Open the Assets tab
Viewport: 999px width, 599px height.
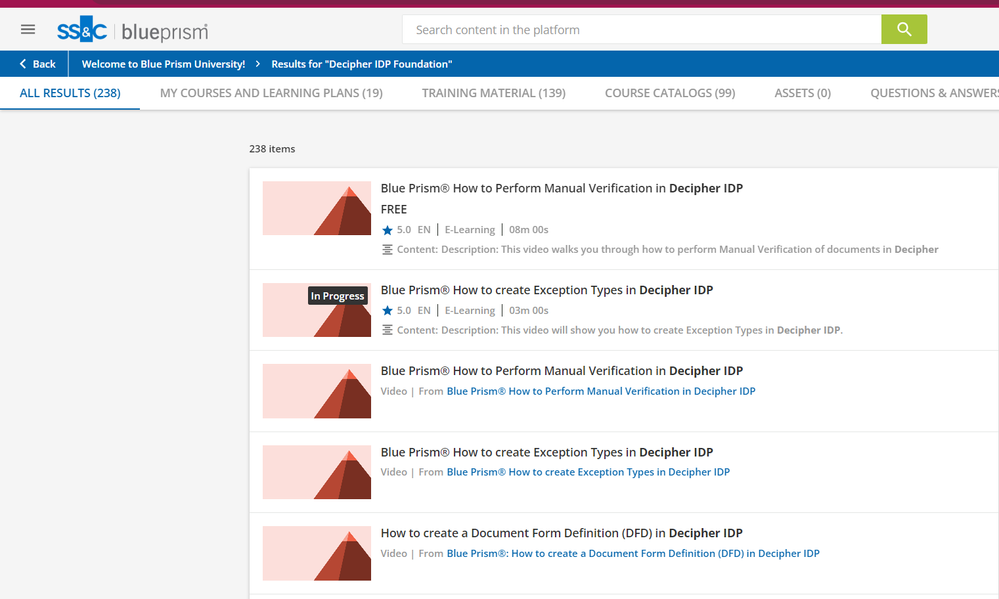pyautogui.click(x=802, y=93)
